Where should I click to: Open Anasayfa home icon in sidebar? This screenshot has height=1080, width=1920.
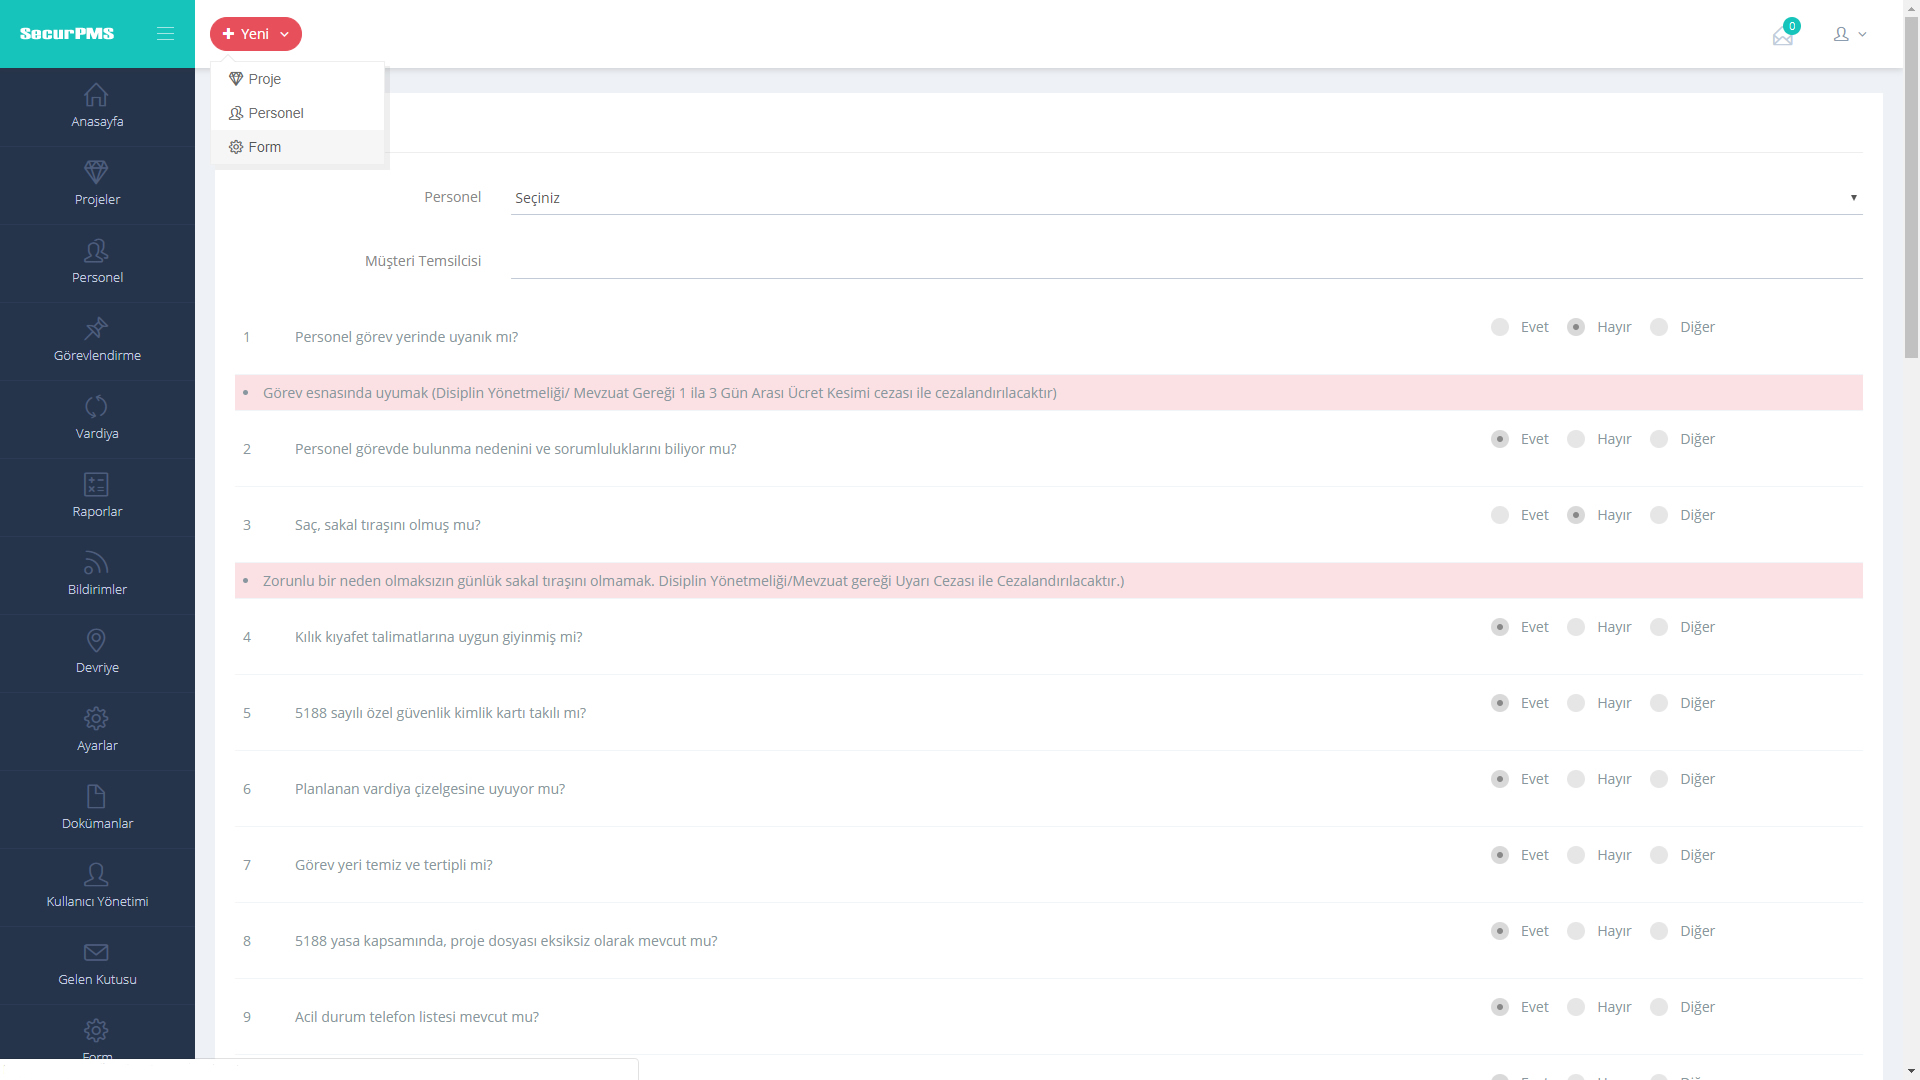point(96,95)
